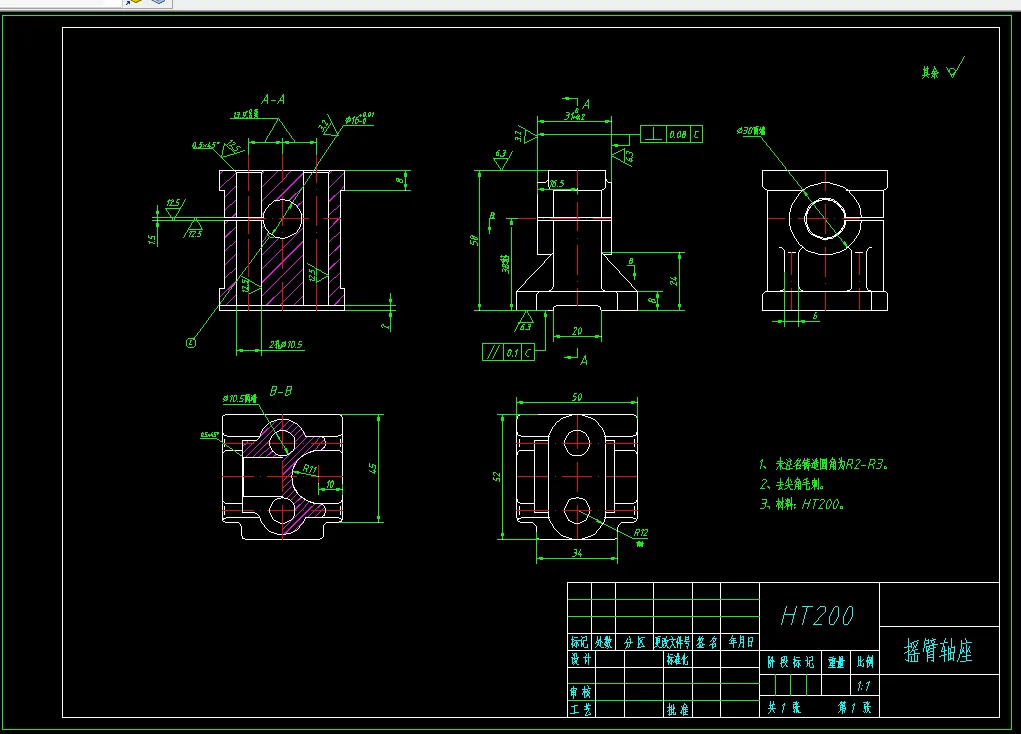The image size is (1021, 734).
Task: Click the 设计 row label
Action: [x=581, y=659]
